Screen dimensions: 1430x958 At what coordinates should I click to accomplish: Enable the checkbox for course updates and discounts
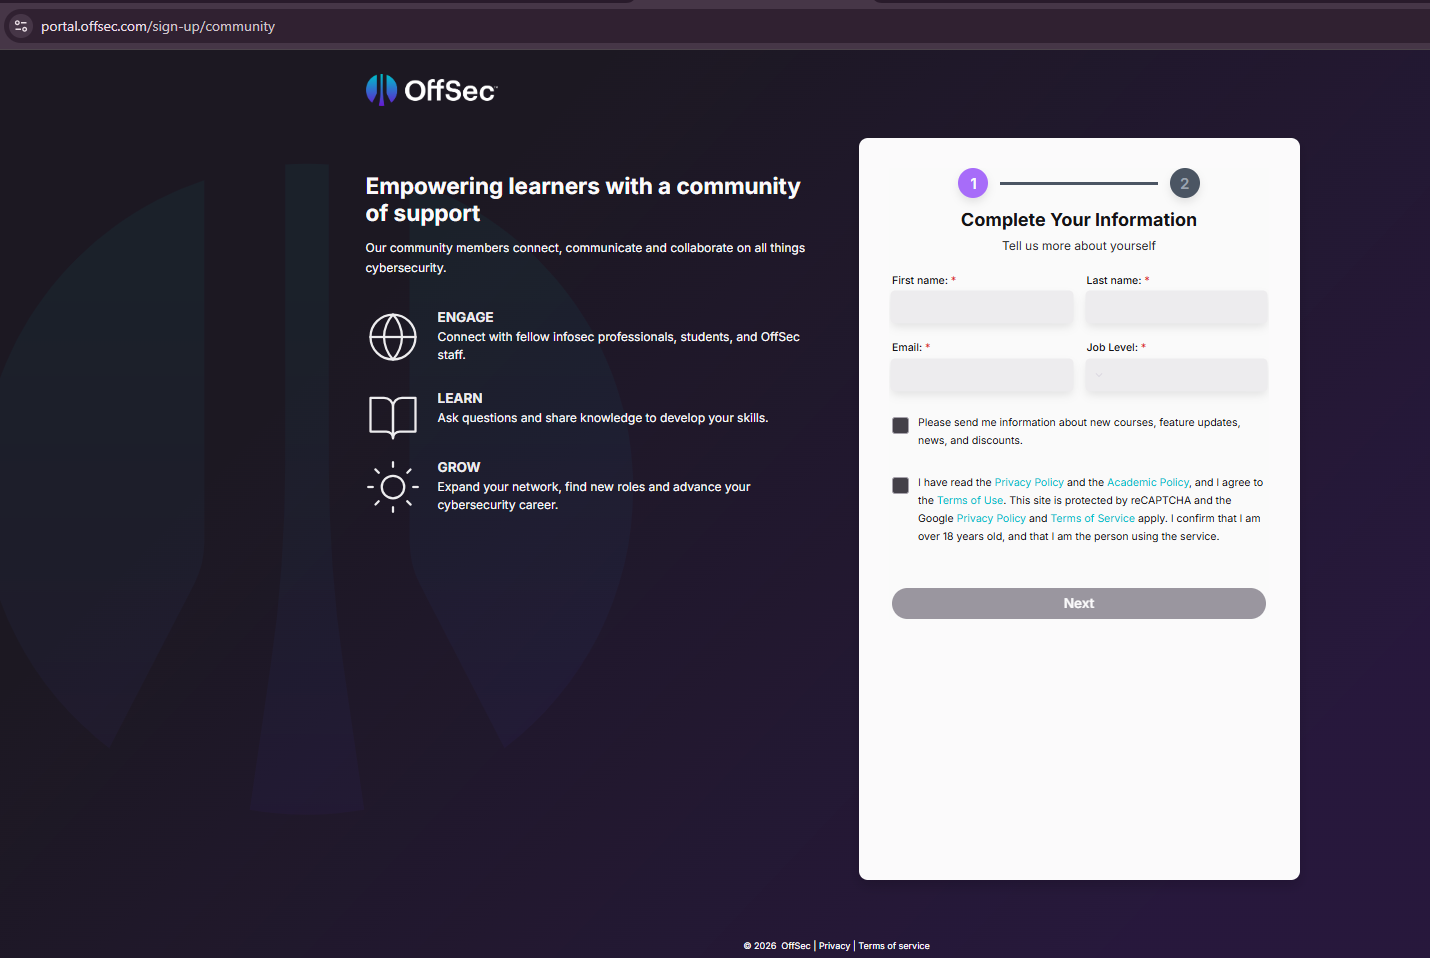(x=899, y=425)
